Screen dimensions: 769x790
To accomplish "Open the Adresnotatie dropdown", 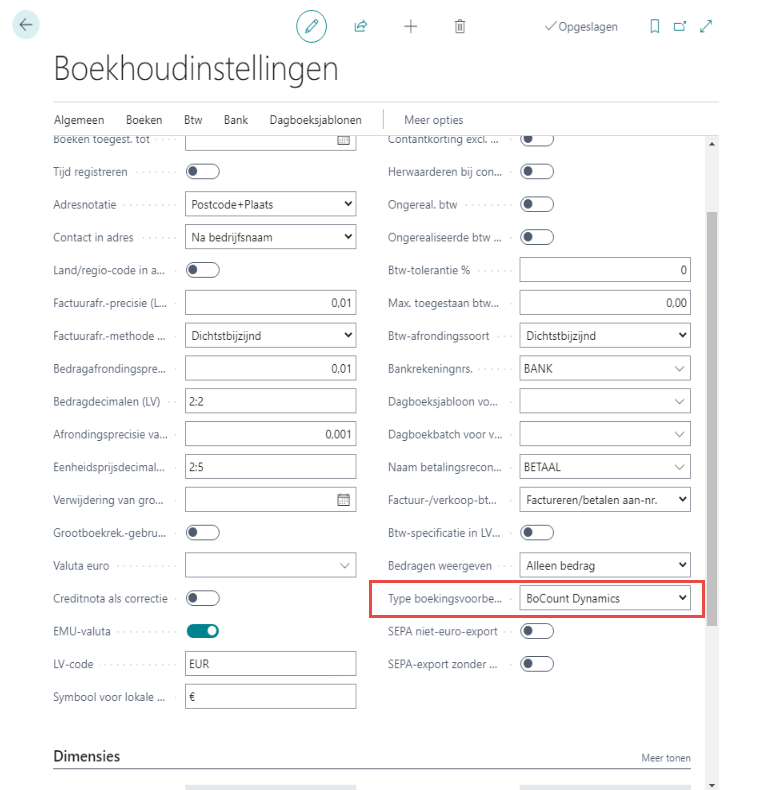I will pyautogui.click(x=271, y=204).
